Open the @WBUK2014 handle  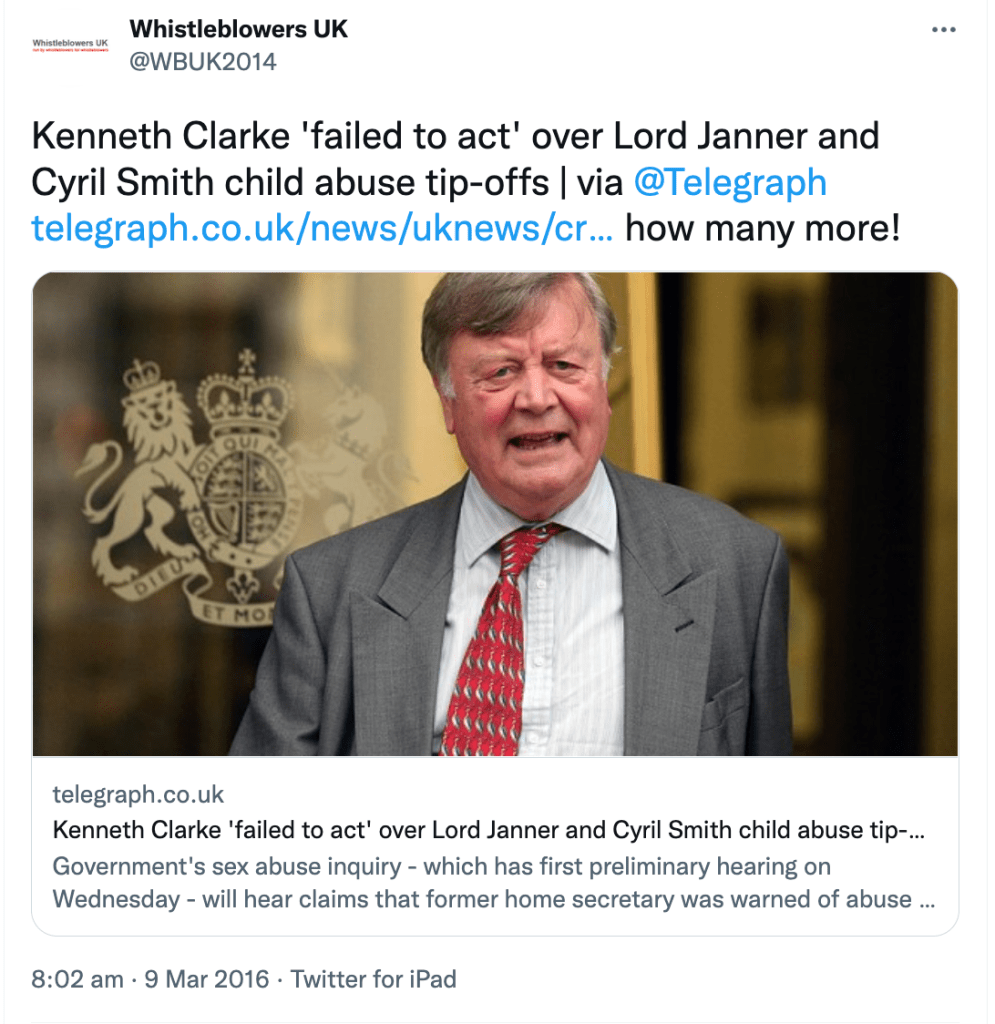(203, 62)
